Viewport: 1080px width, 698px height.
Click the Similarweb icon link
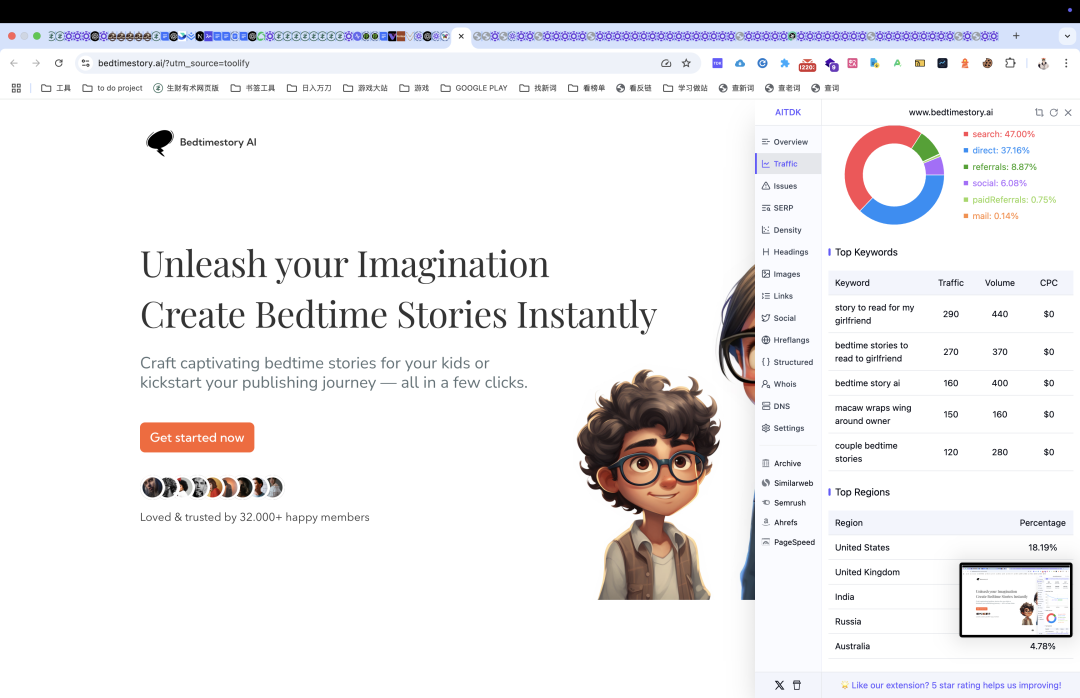point(766,483)
